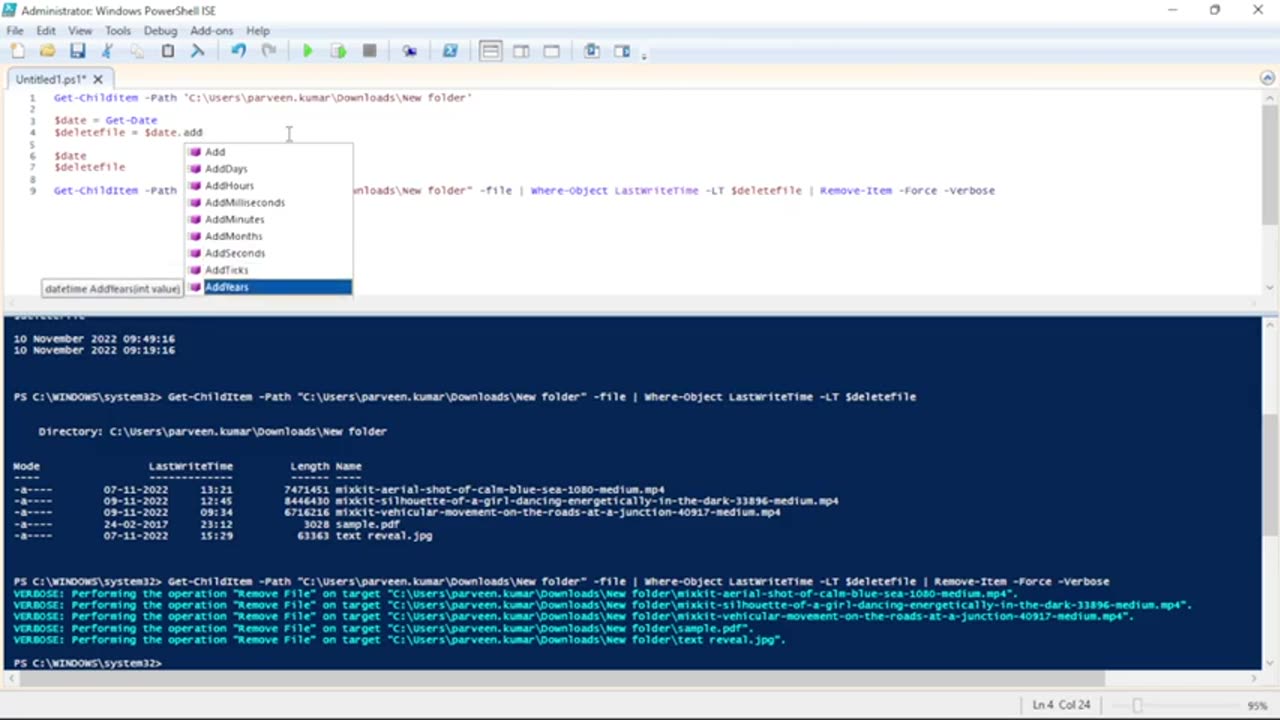Screen dimensions: 1280x720
Task: Undo the last edit
Action: tap(238, 51)
